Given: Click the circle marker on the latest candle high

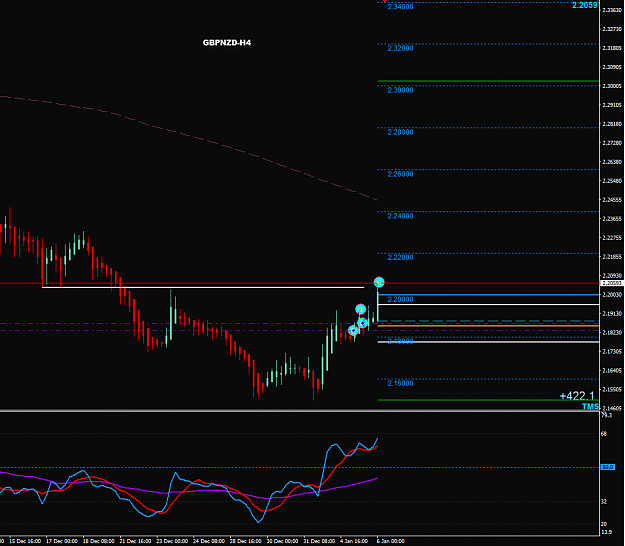Looking at the screenshot, I should pyautogui.click(x=379, y=282).
